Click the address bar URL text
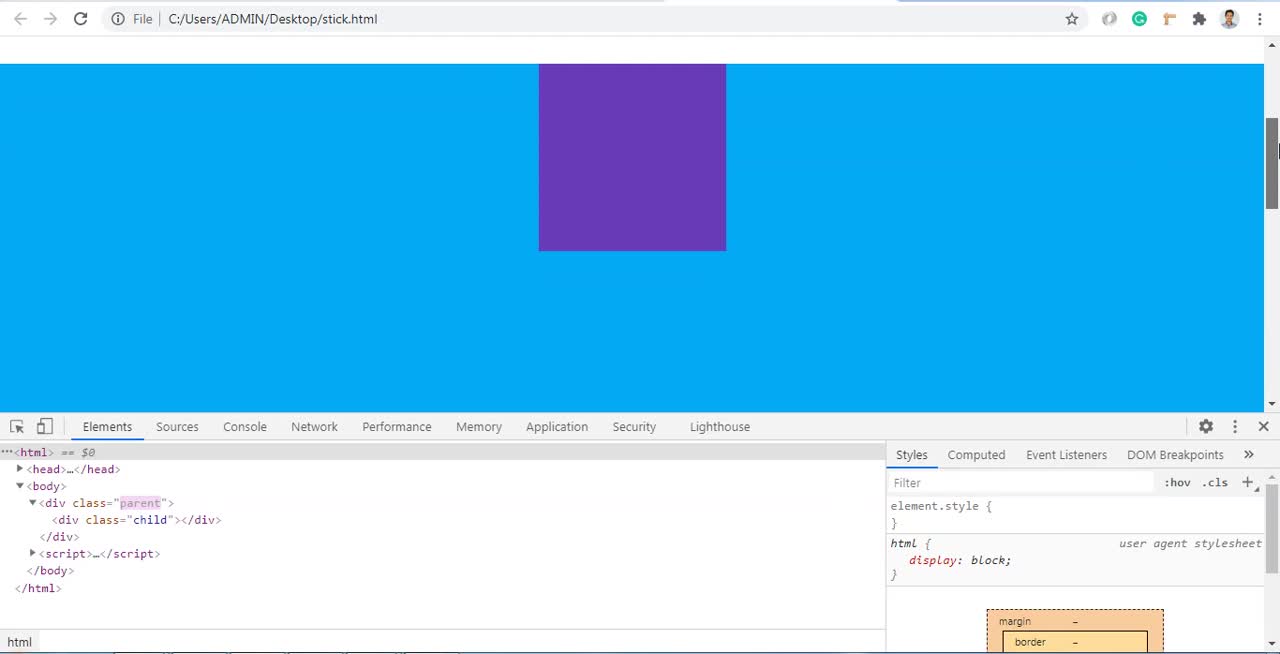 272,19
